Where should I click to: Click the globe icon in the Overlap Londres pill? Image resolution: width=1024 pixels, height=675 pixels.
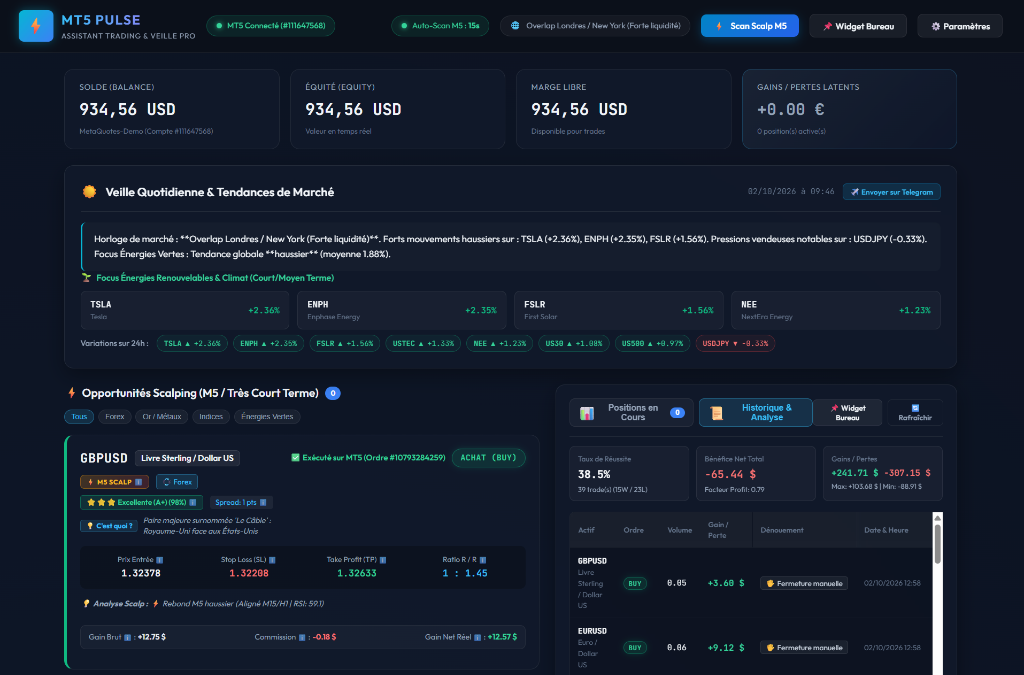[x=515, y=26]
